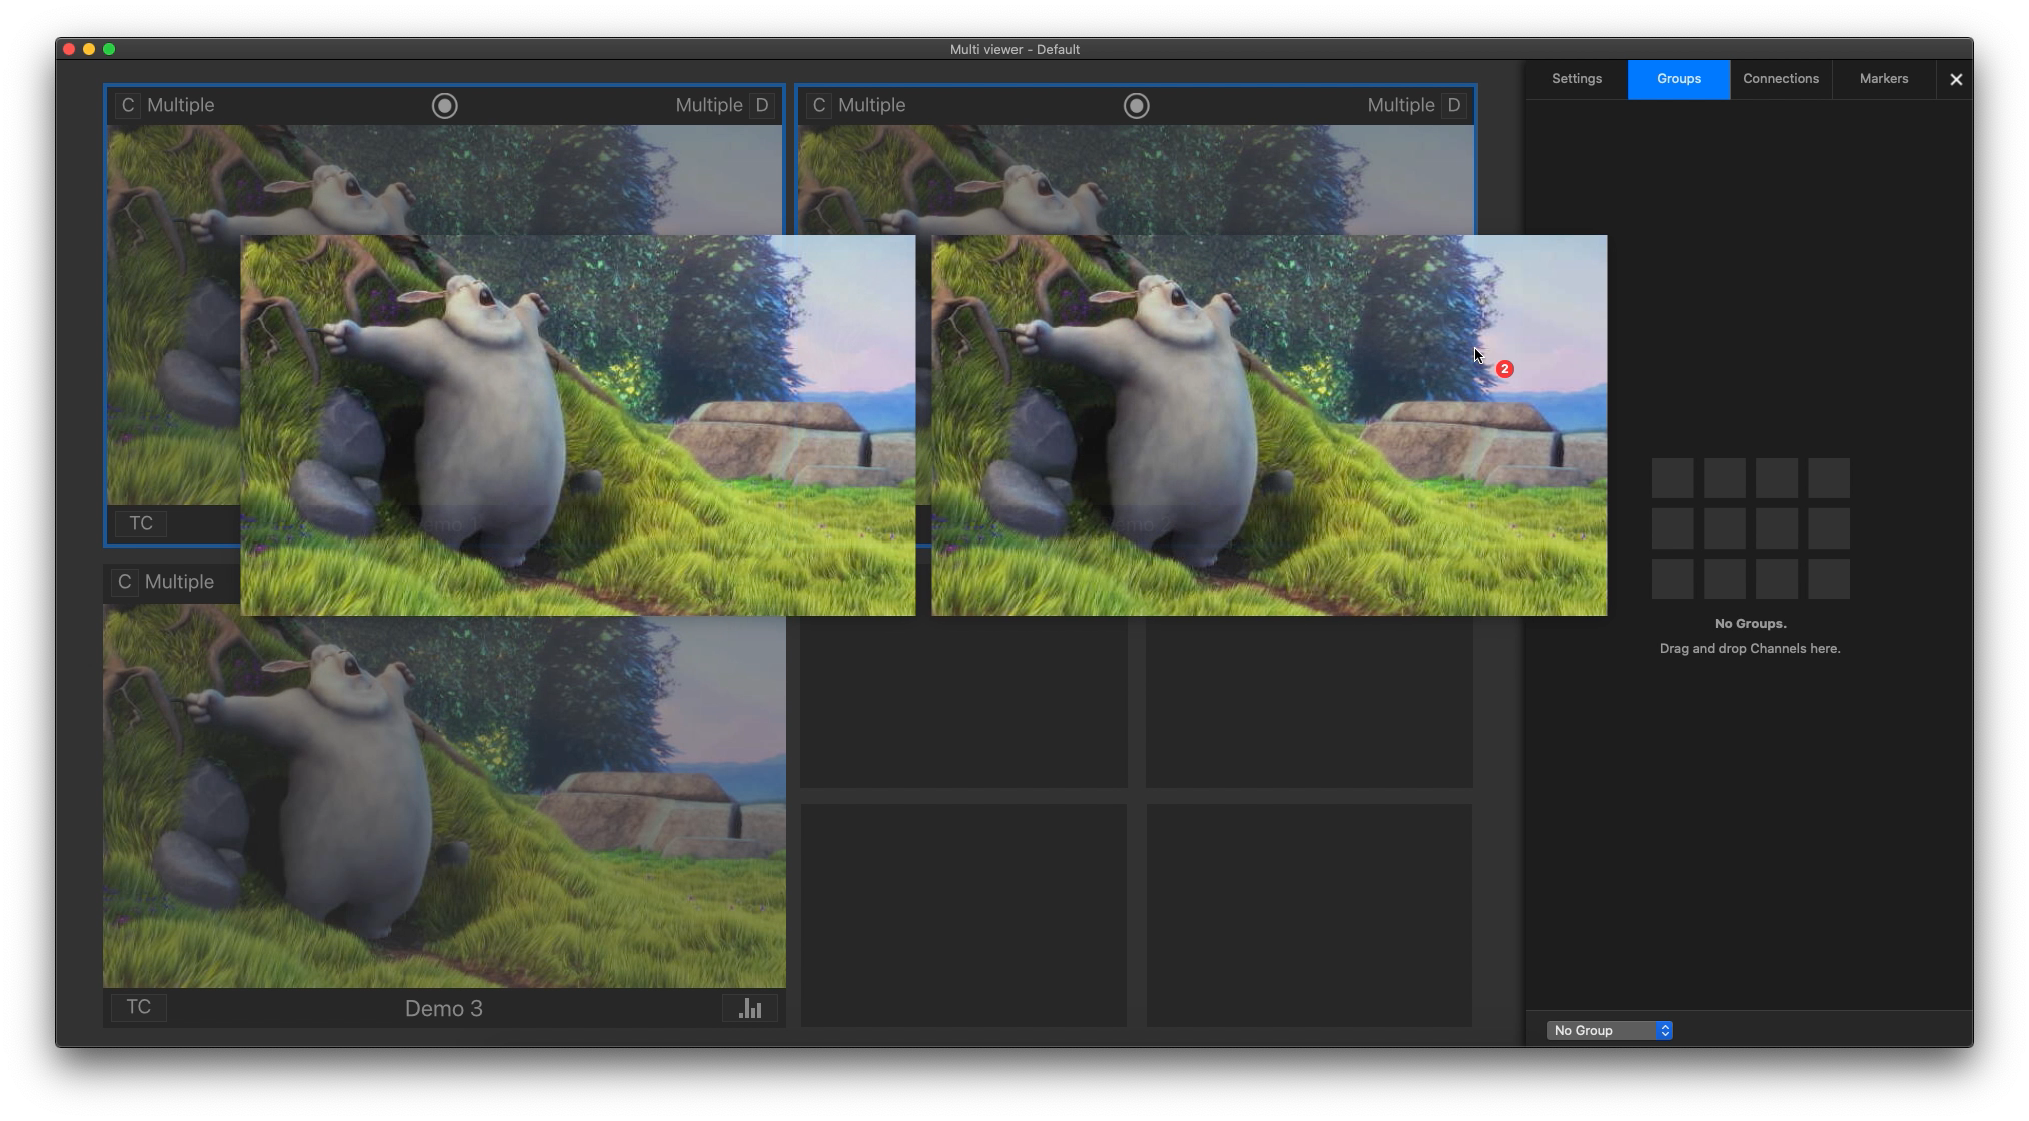The width and height of the screenshot is (2029, 1121).
Task: Click the D button on first channel
Action: [x=762, y=105]
